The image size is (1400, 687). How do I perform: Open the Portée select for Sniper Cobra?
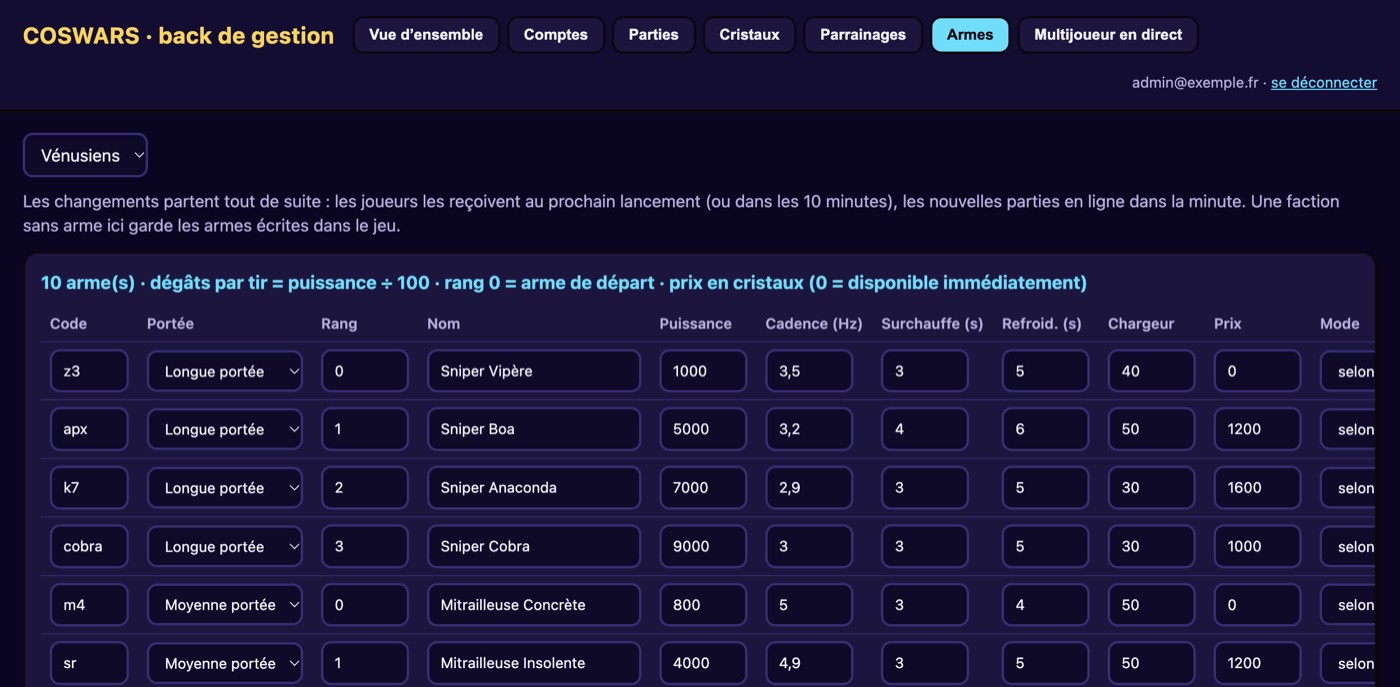click(x=225, y=546)
